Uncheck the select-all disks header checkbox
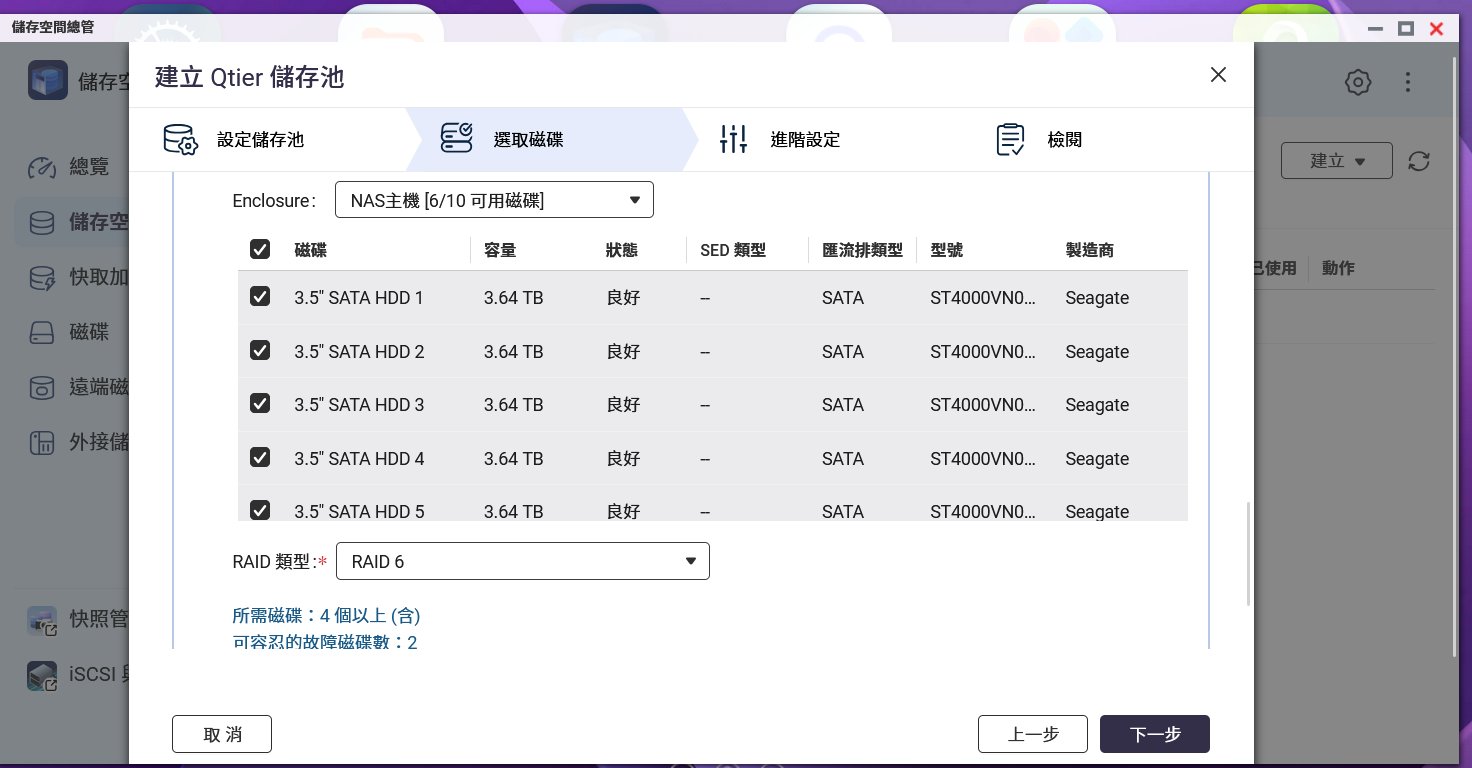 tap(260, 249)
